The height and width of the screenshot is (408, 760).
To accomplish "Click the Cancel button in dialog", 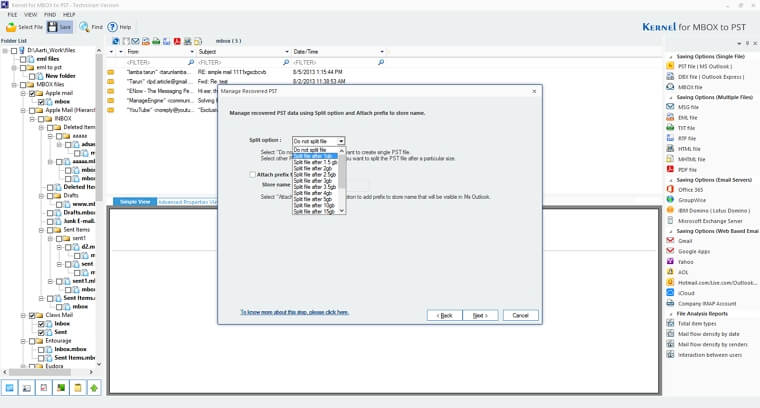I will (521, 315).
